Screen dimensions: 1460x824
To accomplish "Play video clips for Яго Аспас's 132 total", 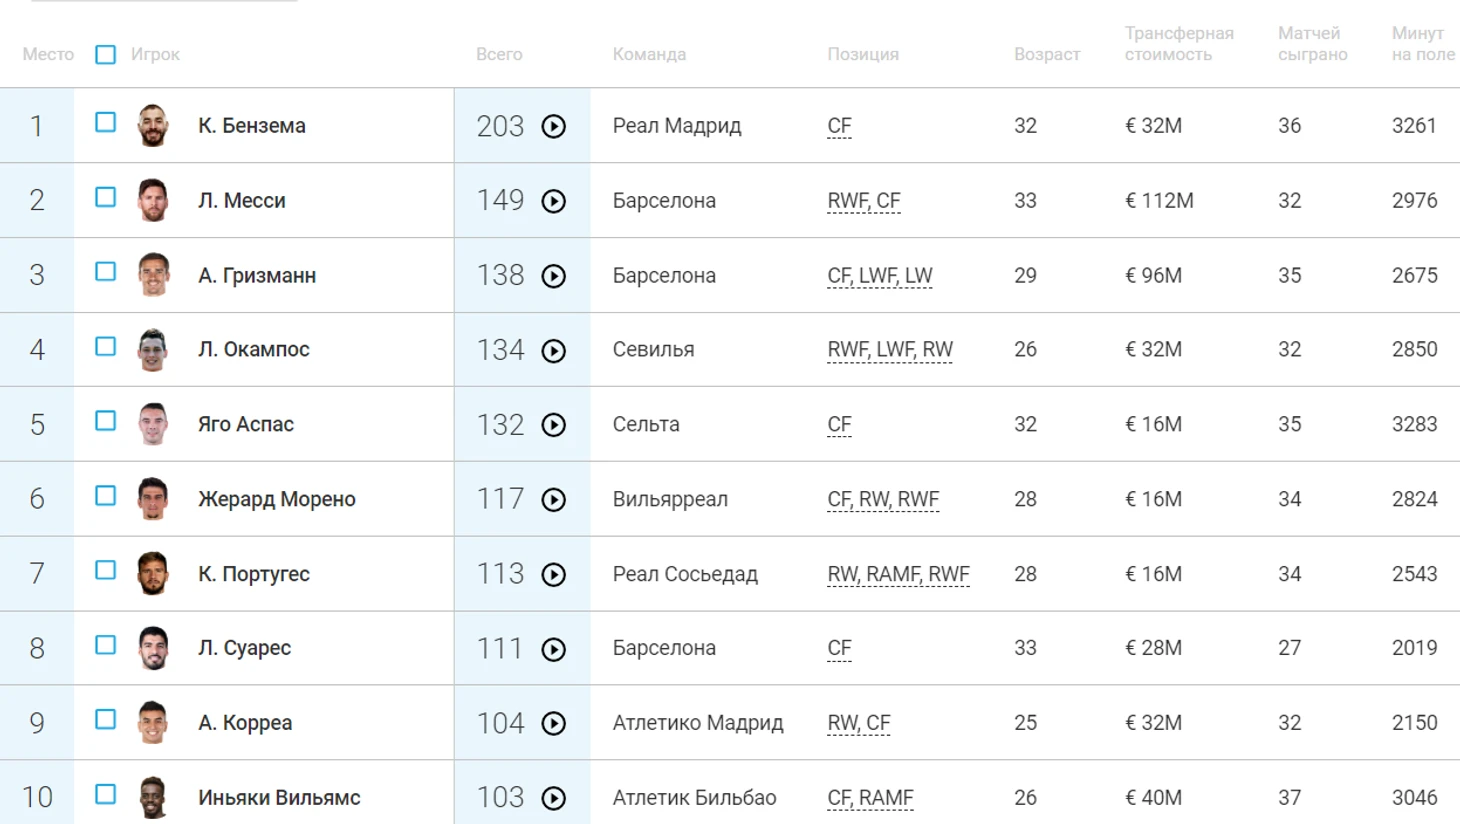I will pos(554,425).
